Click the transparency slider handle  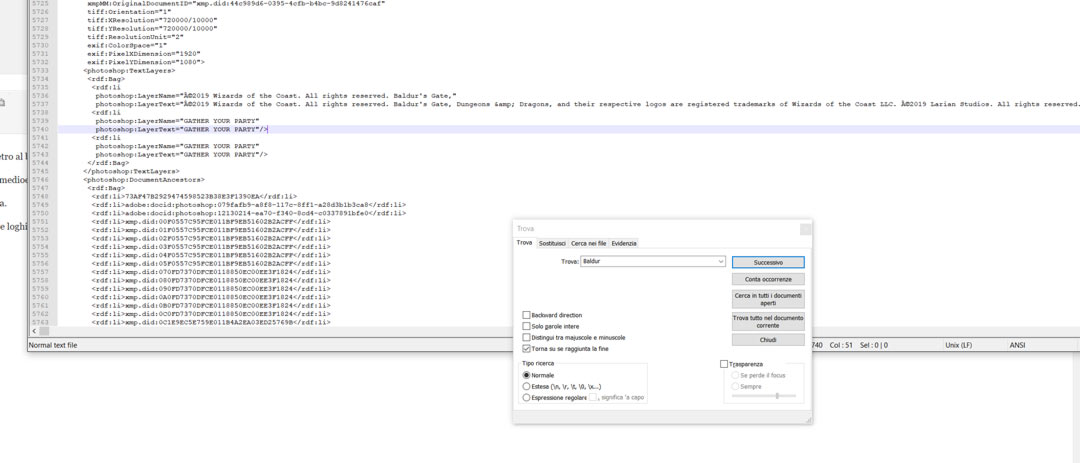click(x=777, y=396)
